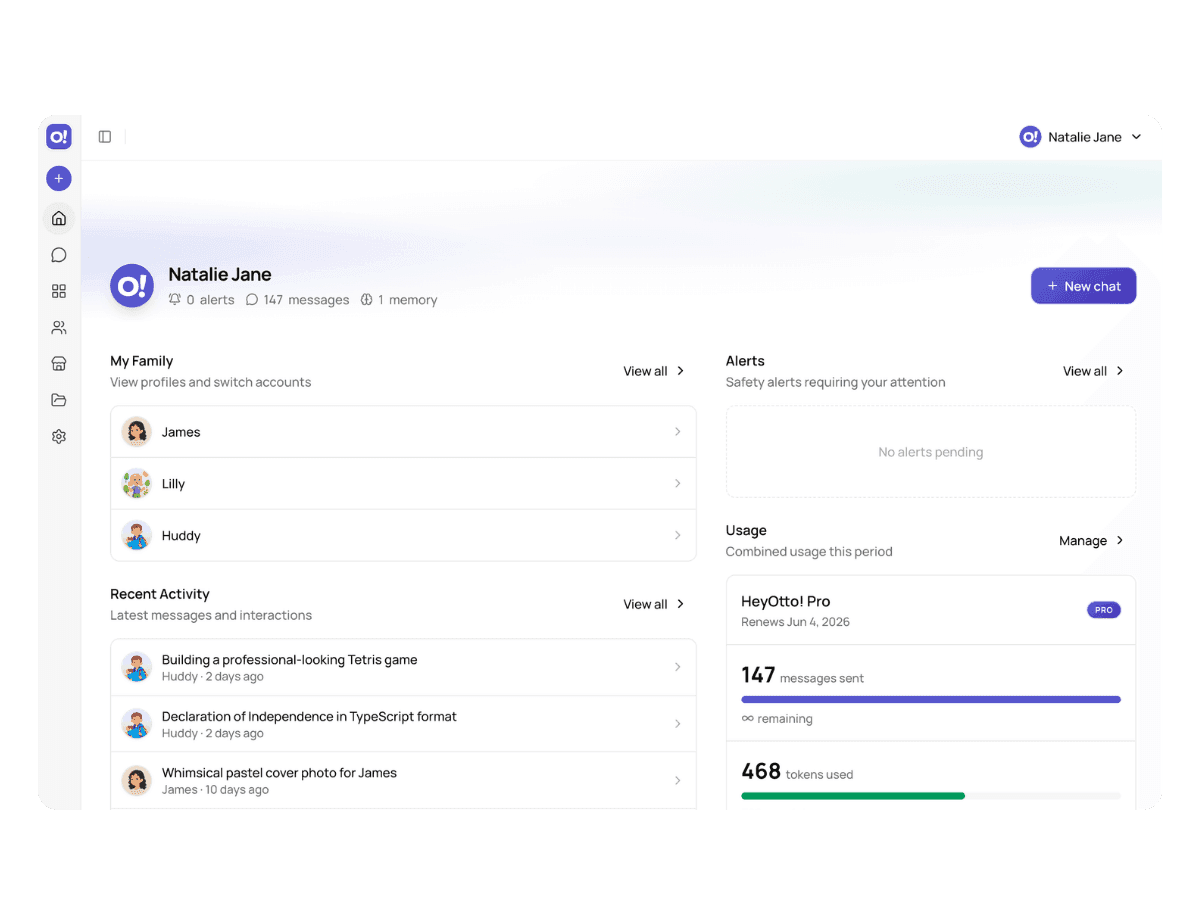Open Manage for Usage

pos(1092,541)
